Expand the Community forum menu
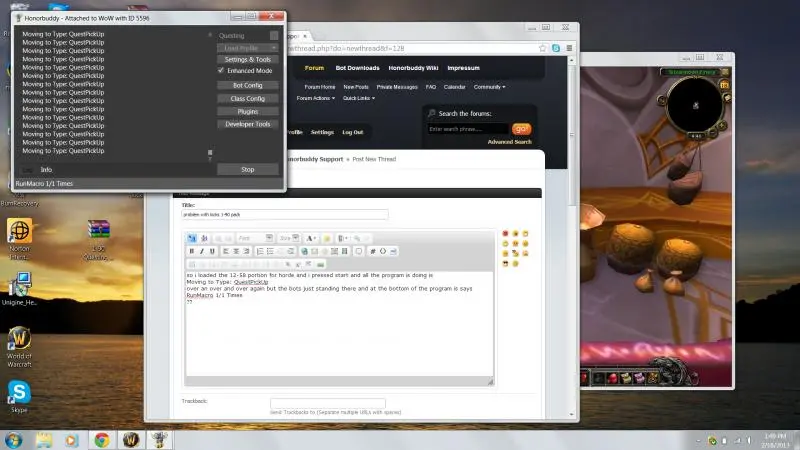 [489, 87]
